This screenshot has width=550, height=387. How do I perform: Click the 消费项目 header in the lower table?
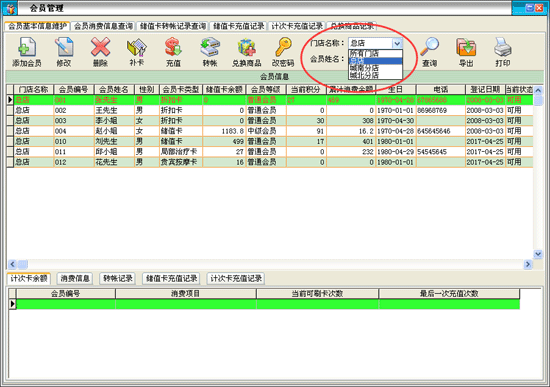(x=186, y=294)
